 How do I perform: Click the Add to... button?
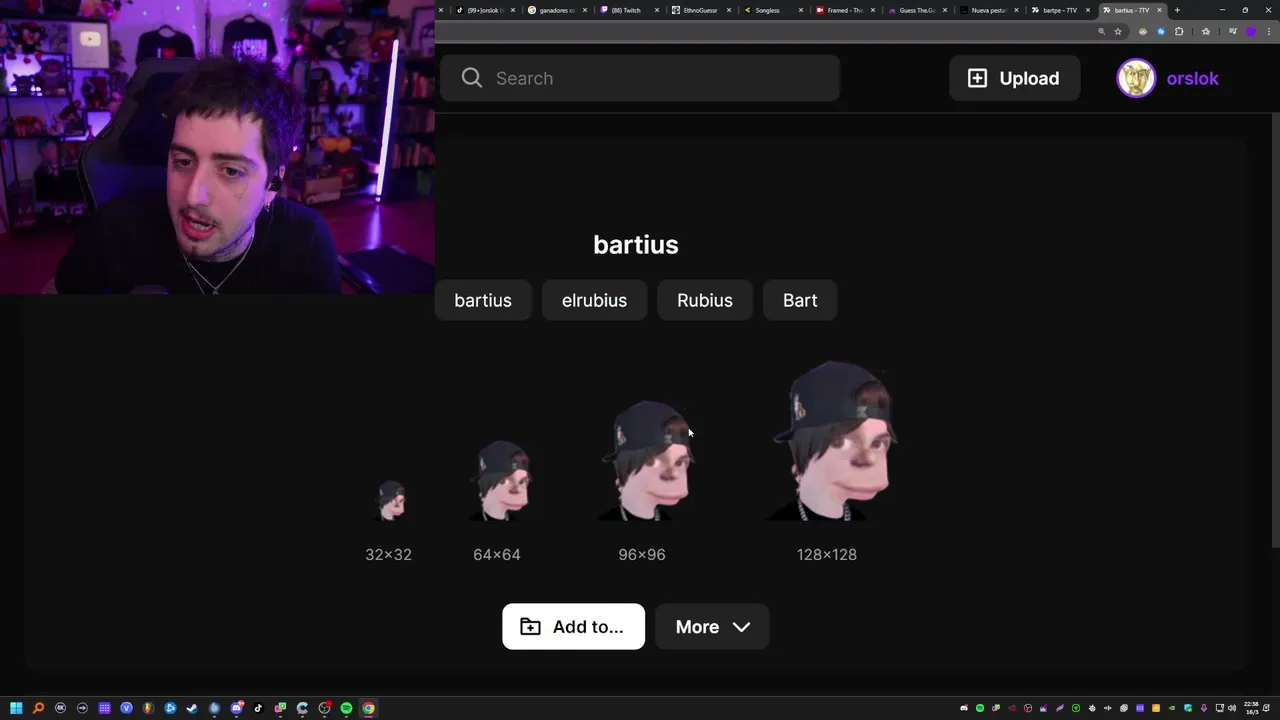[573, 626]
